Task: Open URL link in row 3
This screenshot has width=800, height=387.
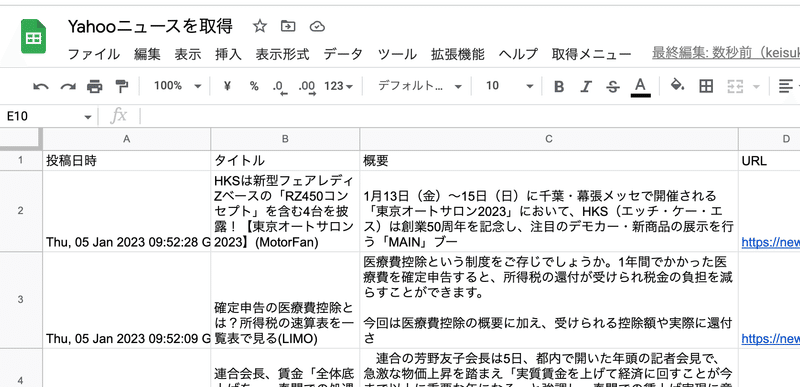Action: click(x=770, y=339)
